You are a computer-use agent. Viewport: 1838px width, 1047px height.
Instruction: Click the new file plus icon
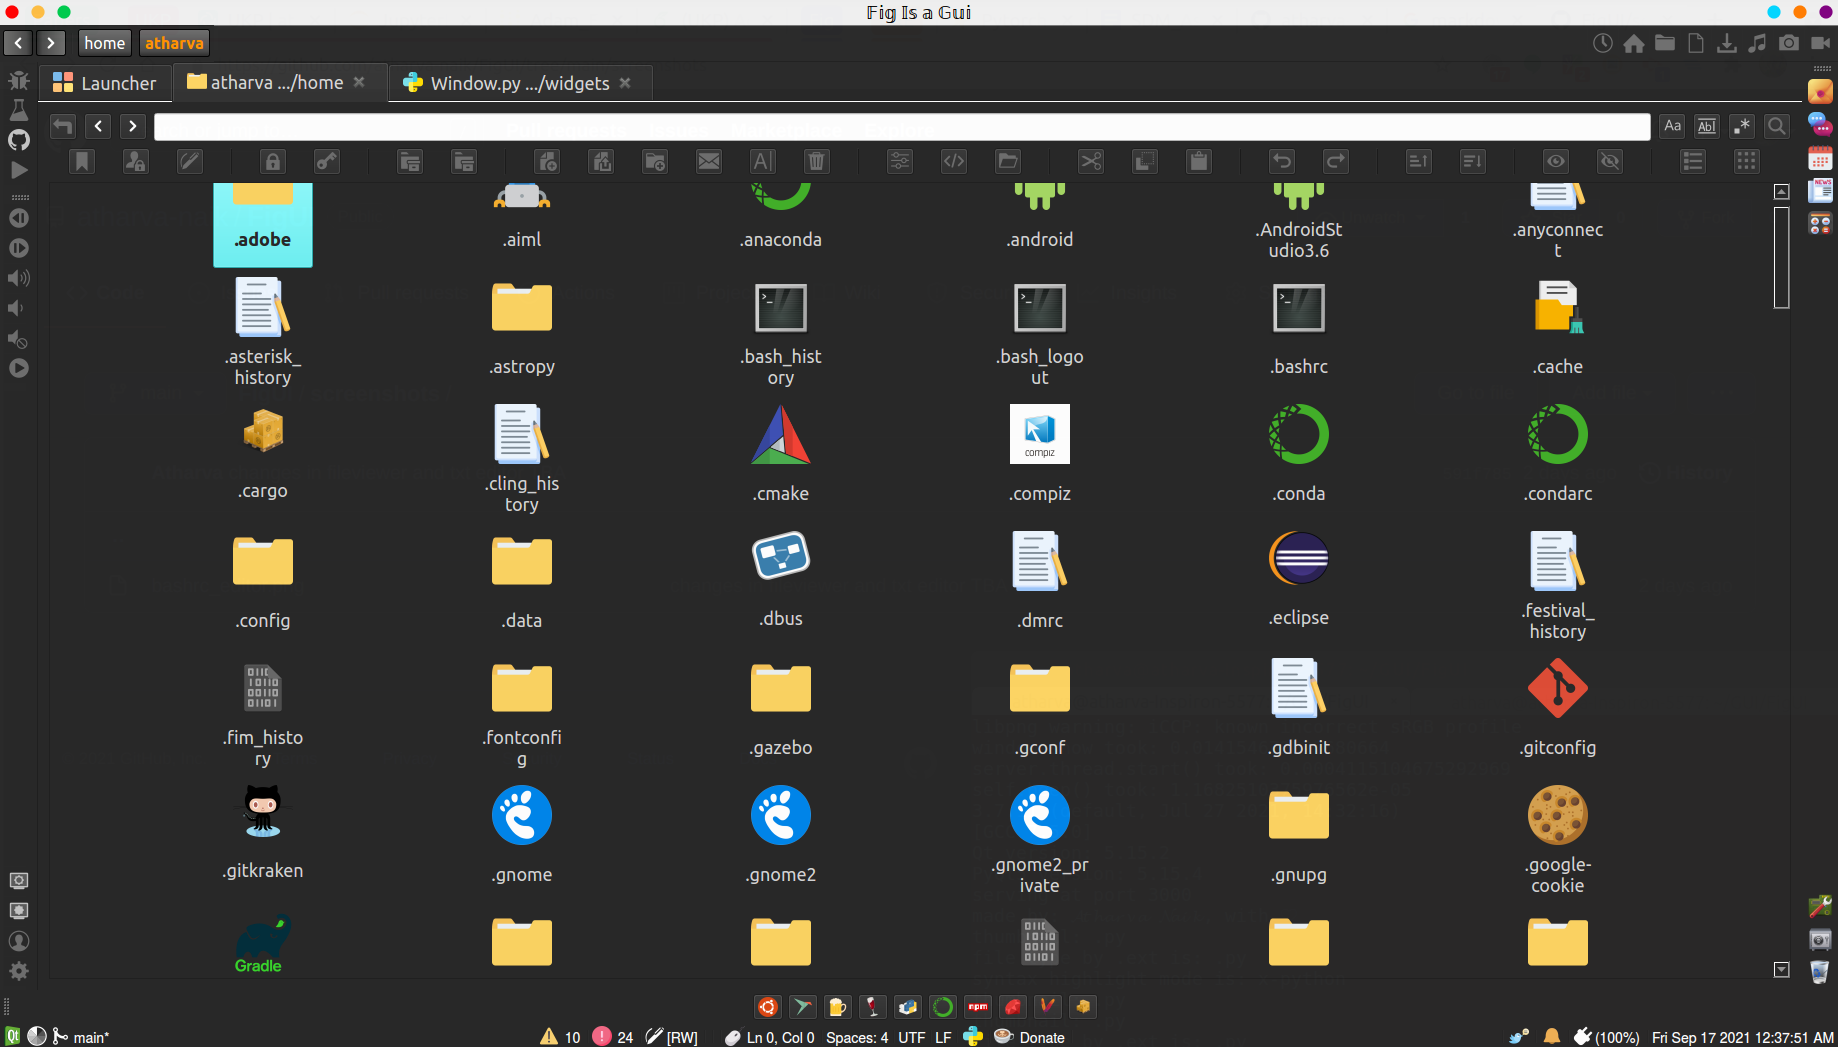(546, 161)
